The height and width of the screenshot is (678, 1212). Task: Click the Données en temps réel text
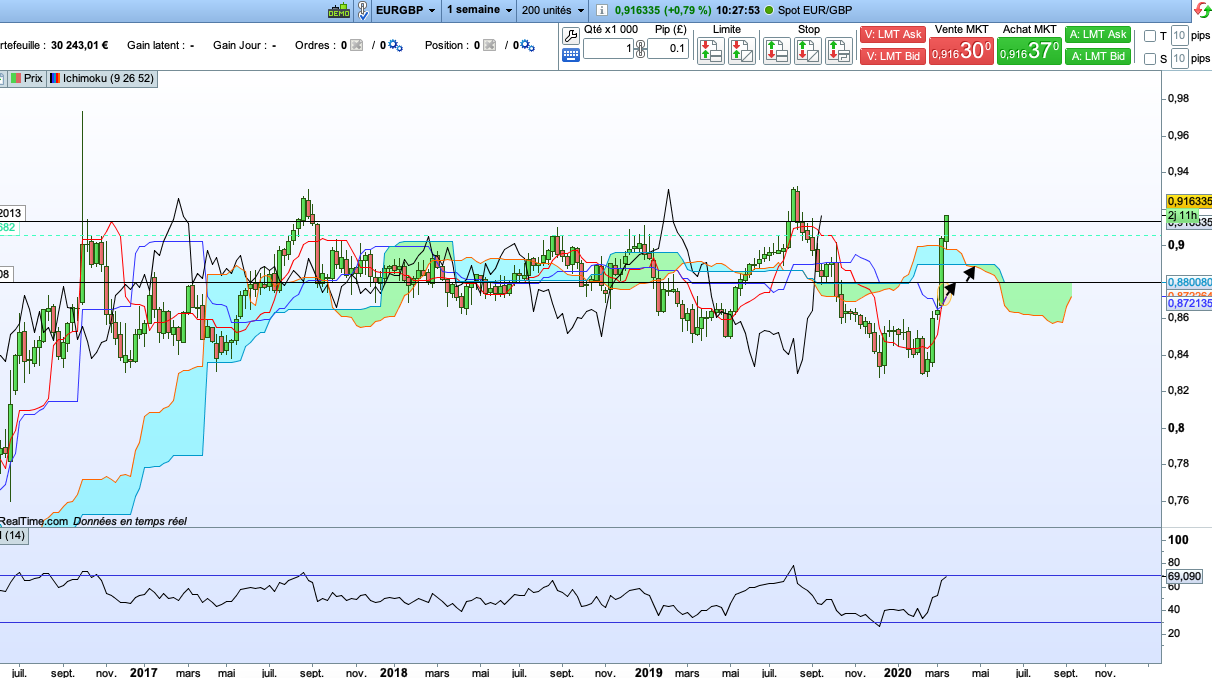point(130,521)
